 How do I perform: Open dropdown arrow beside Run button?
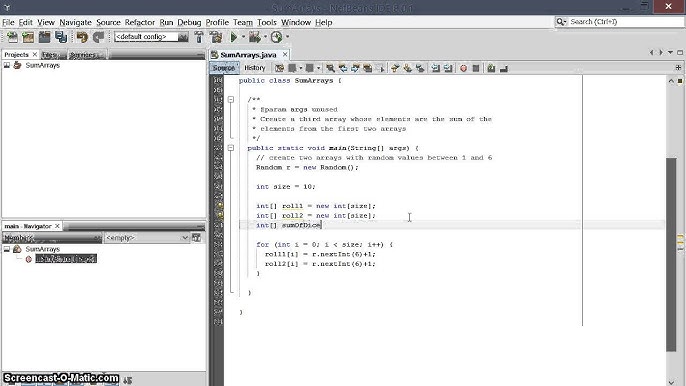click(x=243, y=37)
